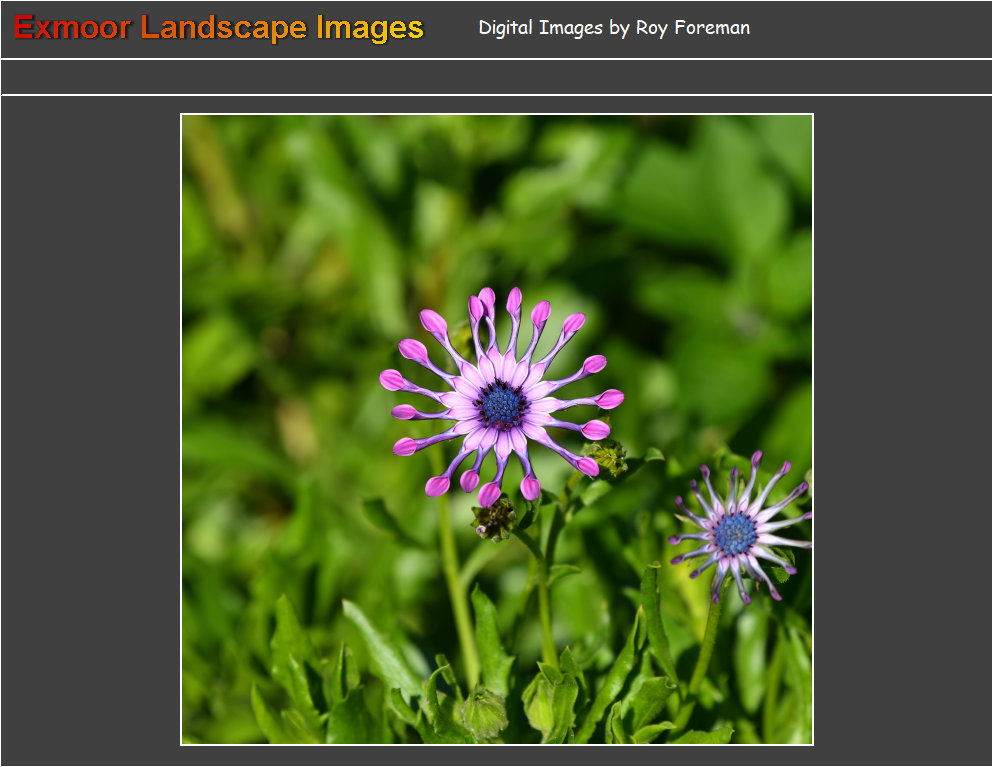Click the dried bud right of the large flower
The height and width of the screenshot is (767, 993).
point(609,457)
